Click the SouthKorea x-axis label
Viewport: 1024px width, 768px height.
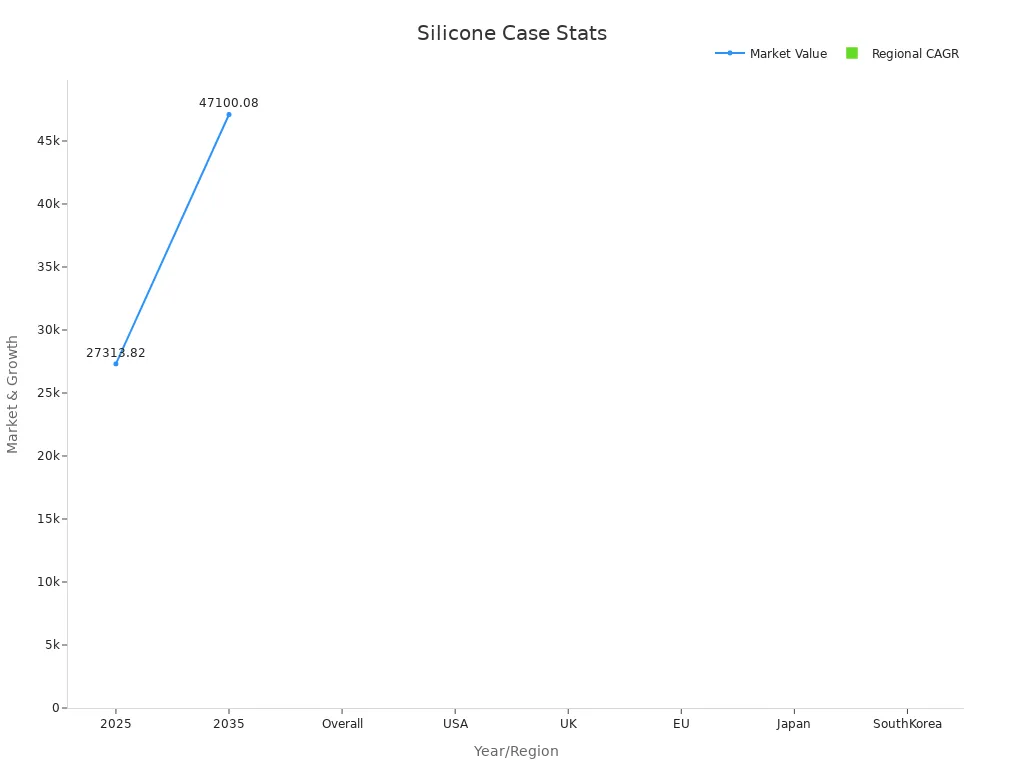pyautogui.click(x=907, y=724)
